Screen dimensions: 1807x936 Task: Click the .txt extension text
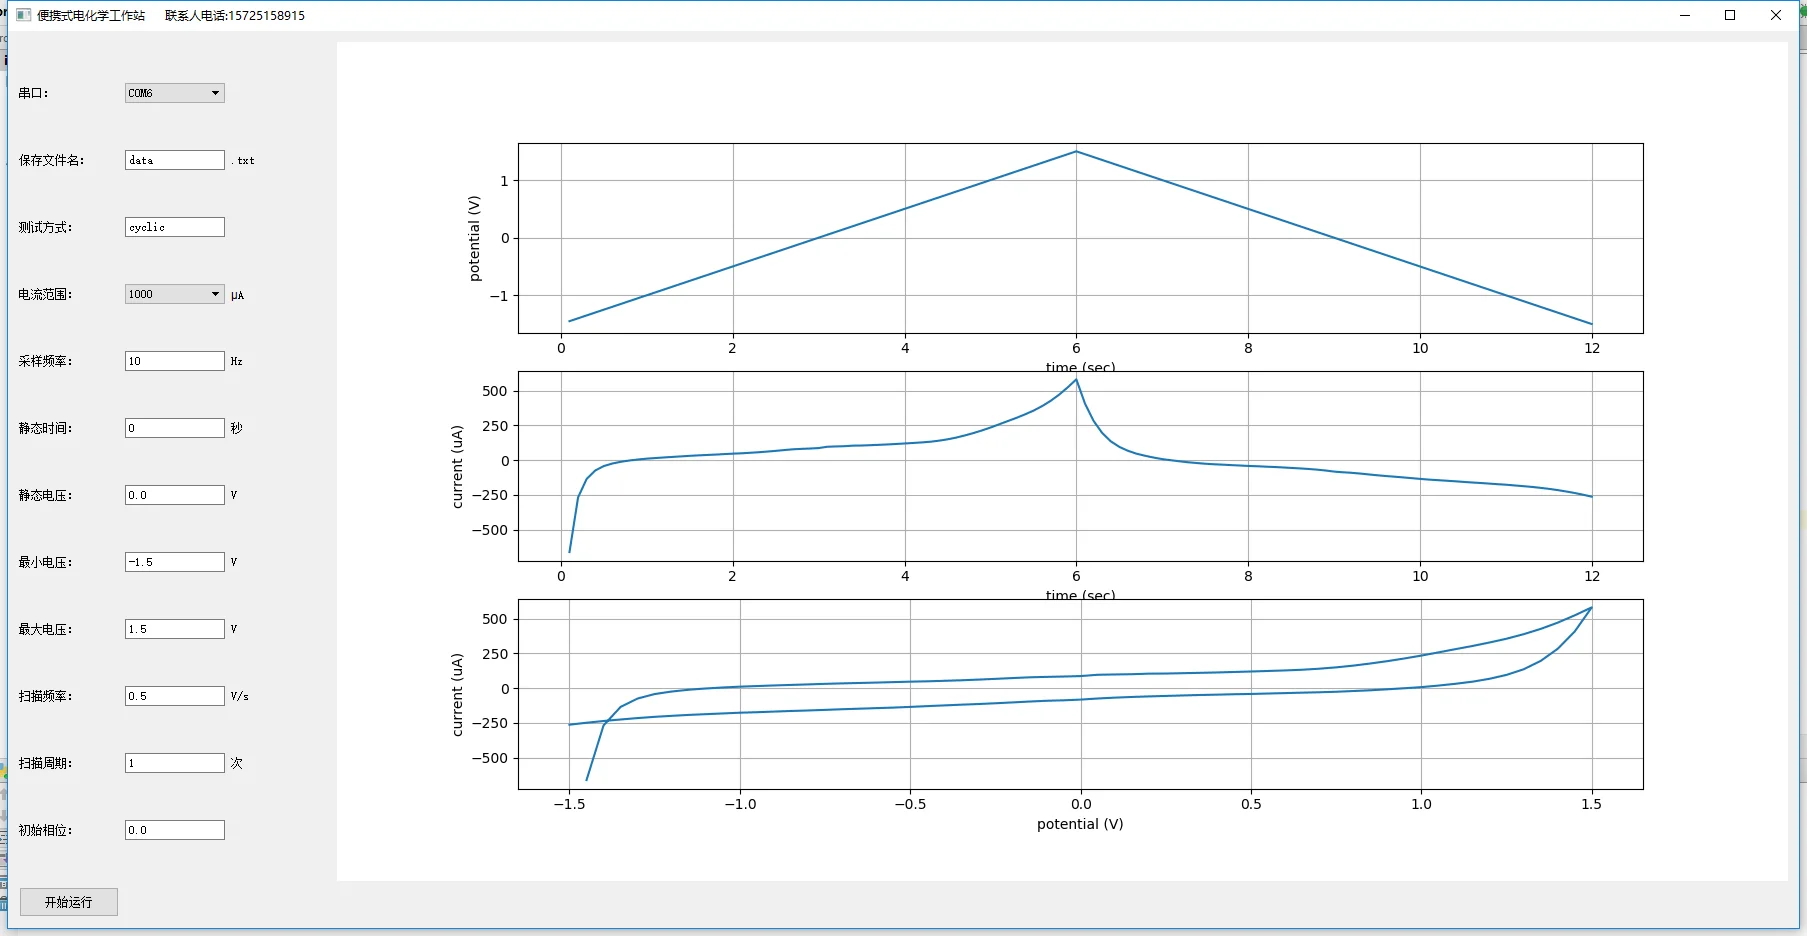tap(243, 160)
